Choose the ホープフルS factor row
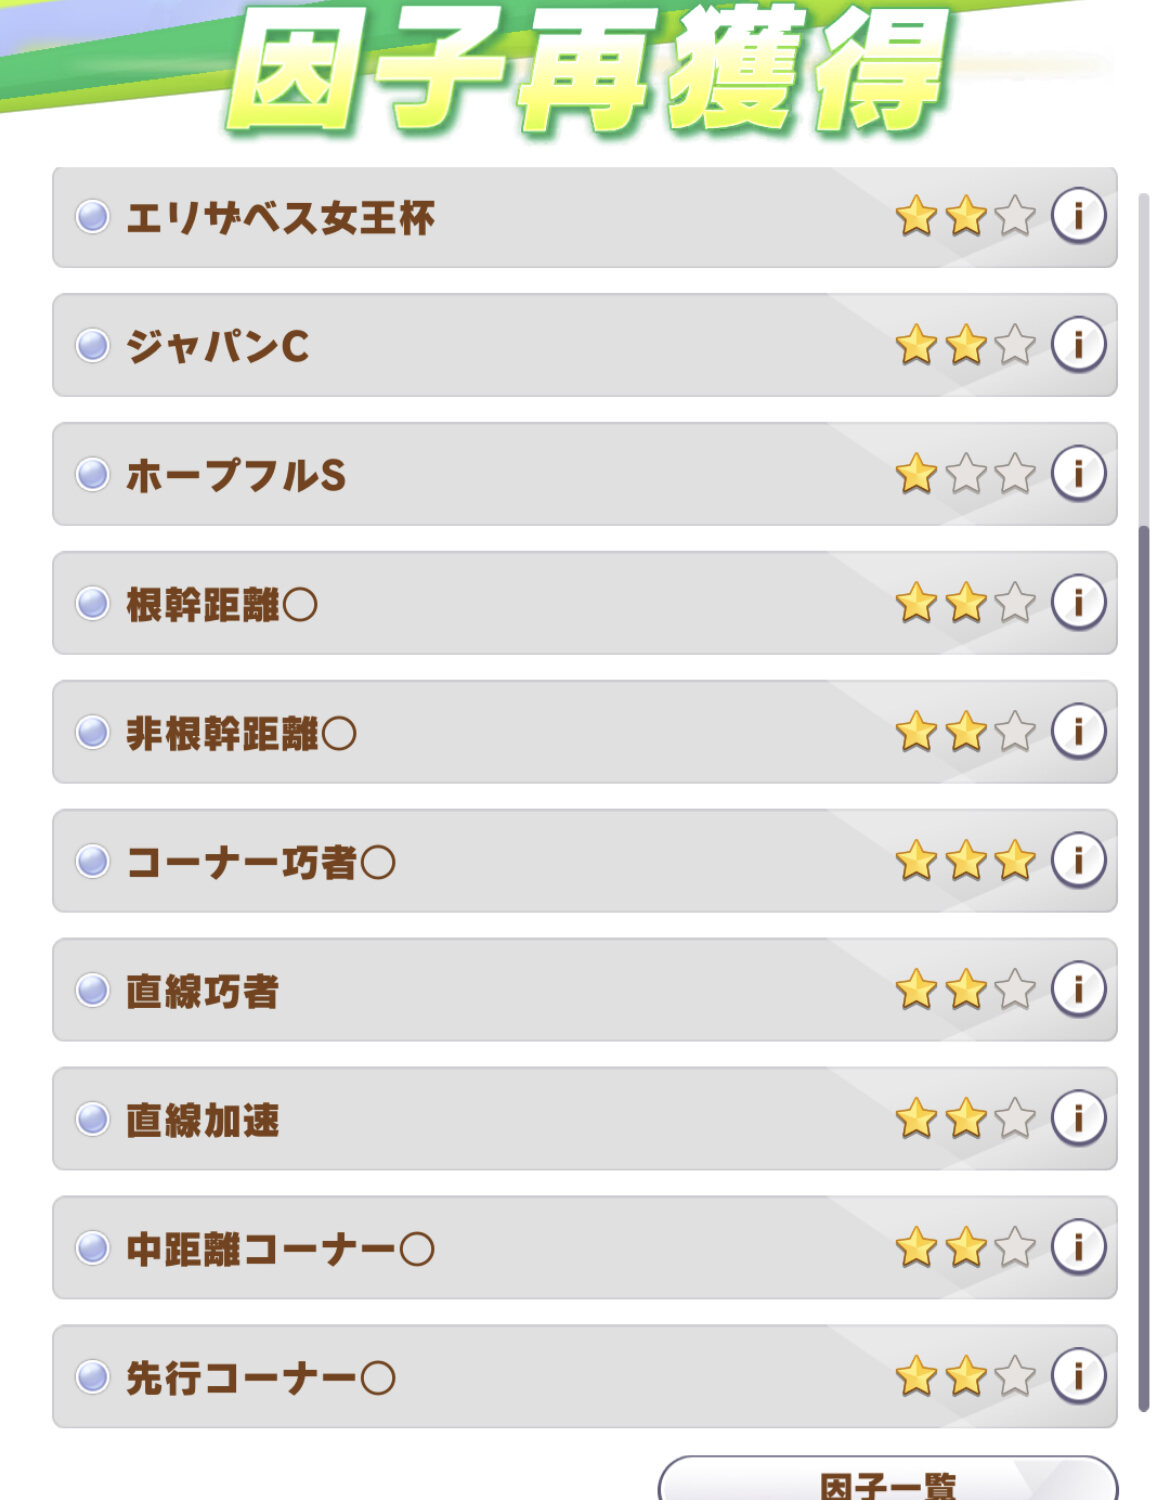 584,474
